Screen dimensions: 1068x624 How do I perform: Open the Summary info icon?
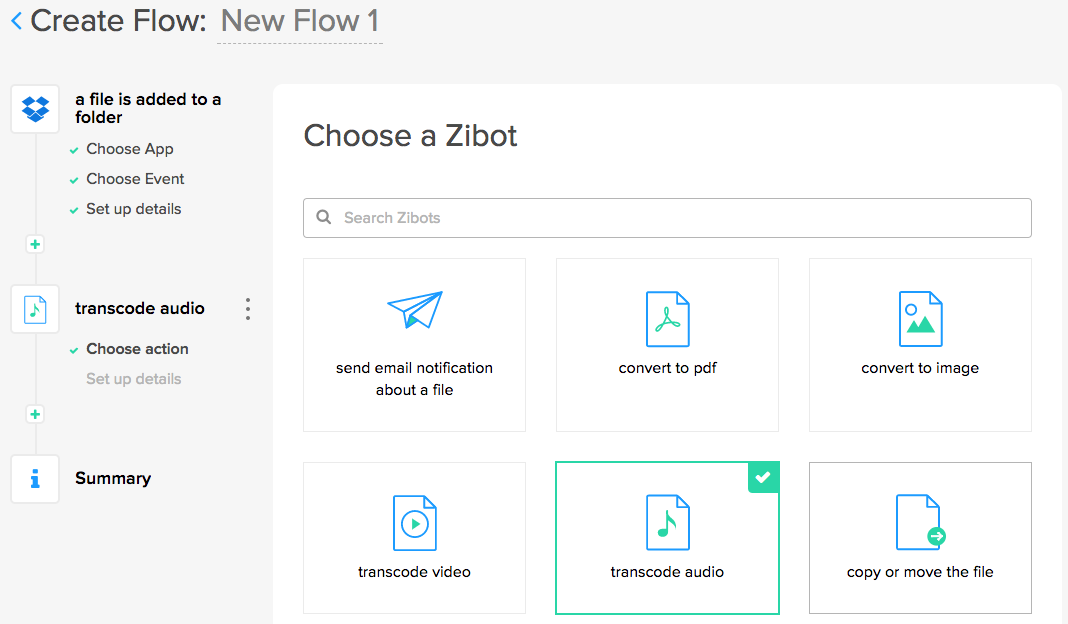pyautogui.click(x=35, y=479)
